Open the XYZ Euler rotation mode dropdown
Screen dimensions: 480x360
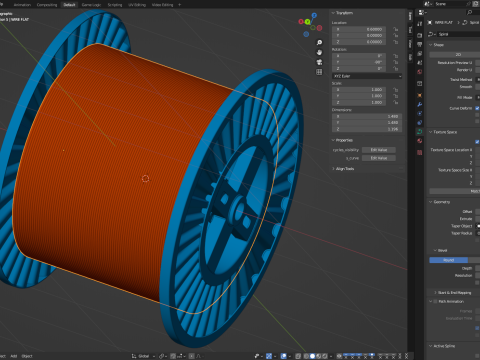pos(367,76)
